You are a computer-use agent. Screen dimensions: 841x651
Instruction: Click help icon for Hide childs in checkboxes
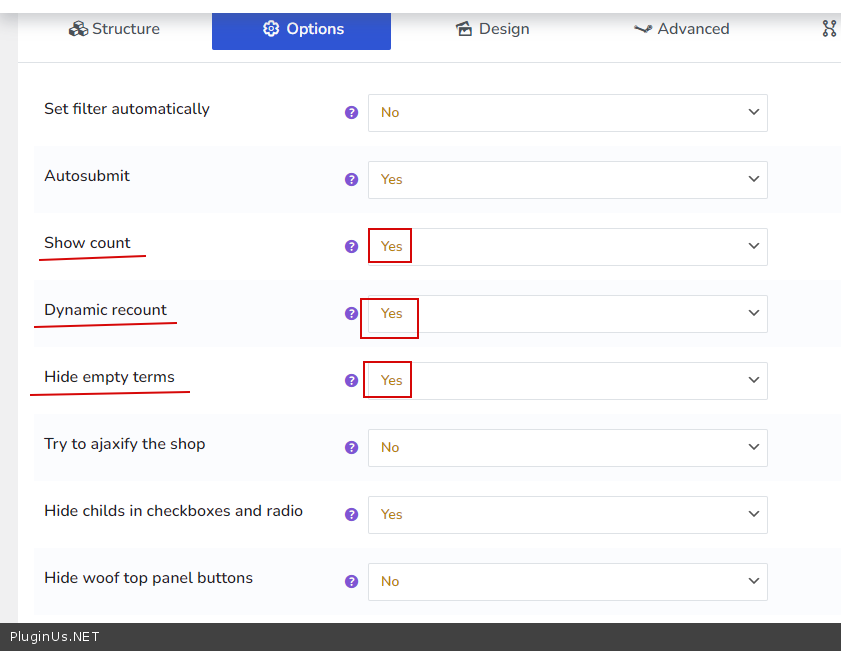point(351,515)
